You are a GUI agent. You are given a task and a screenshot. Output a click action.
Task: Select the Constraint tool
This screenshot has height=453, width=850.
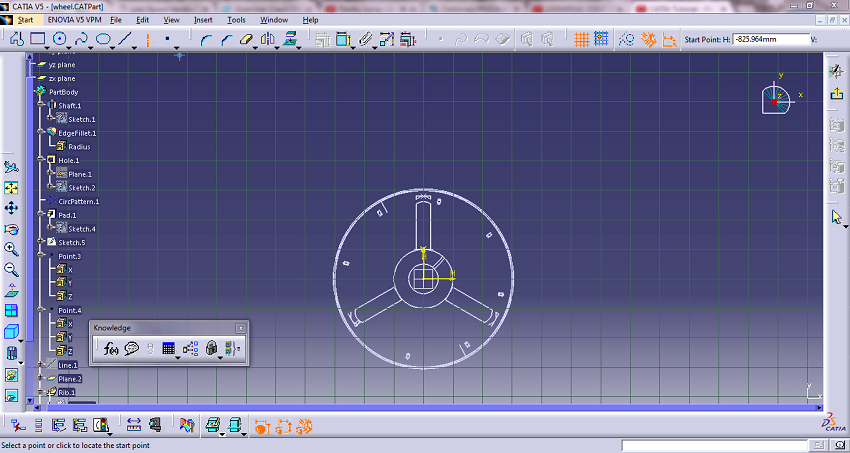pos(343,39)
